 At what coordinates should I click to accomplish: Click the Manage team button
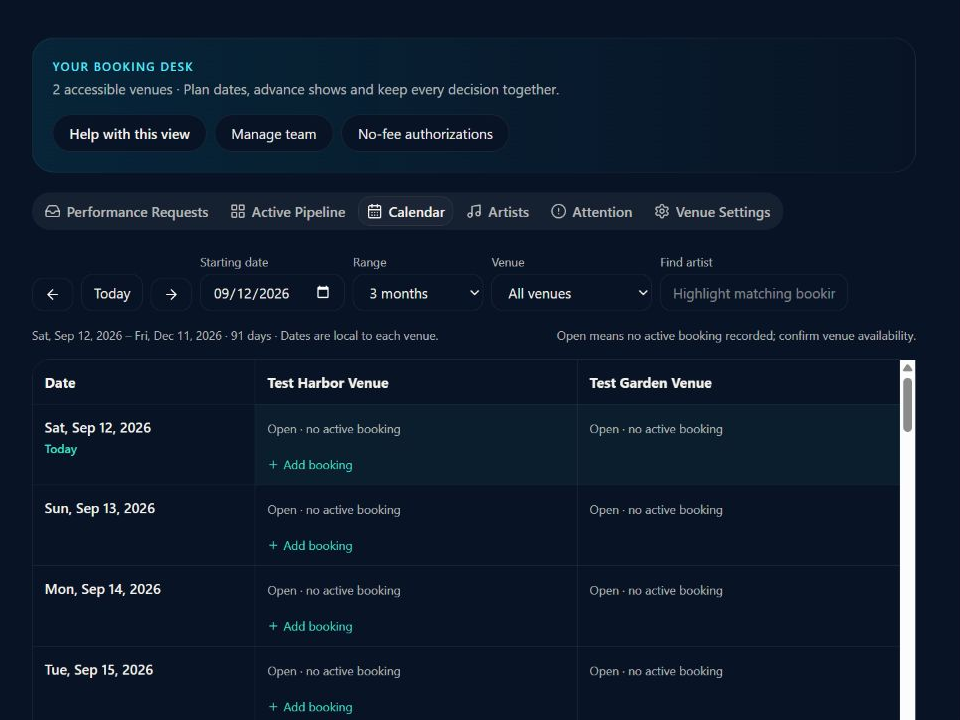(x=274, y=134)
